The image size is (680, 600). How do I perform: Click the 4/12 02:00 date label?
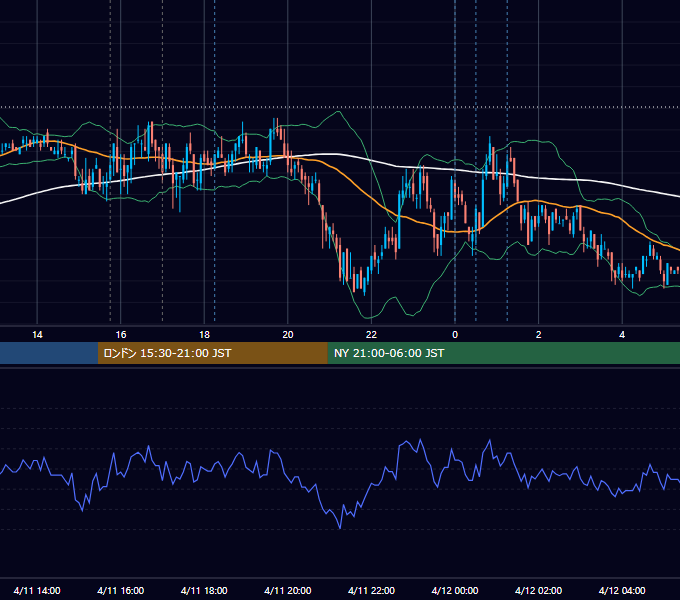(538, 590)
